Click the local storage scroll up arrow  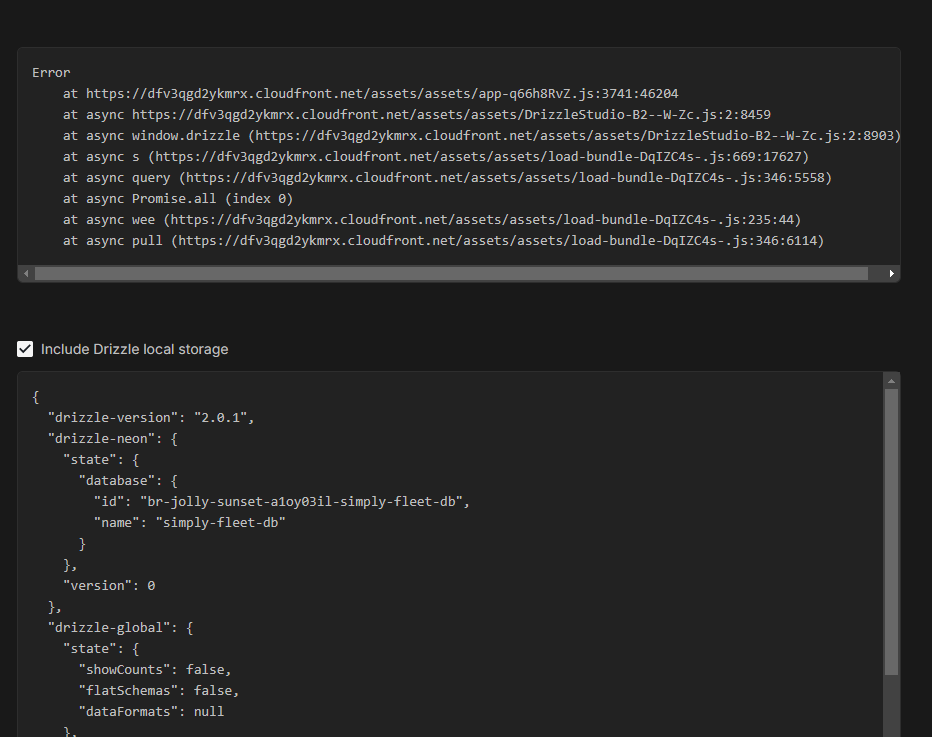891,380
